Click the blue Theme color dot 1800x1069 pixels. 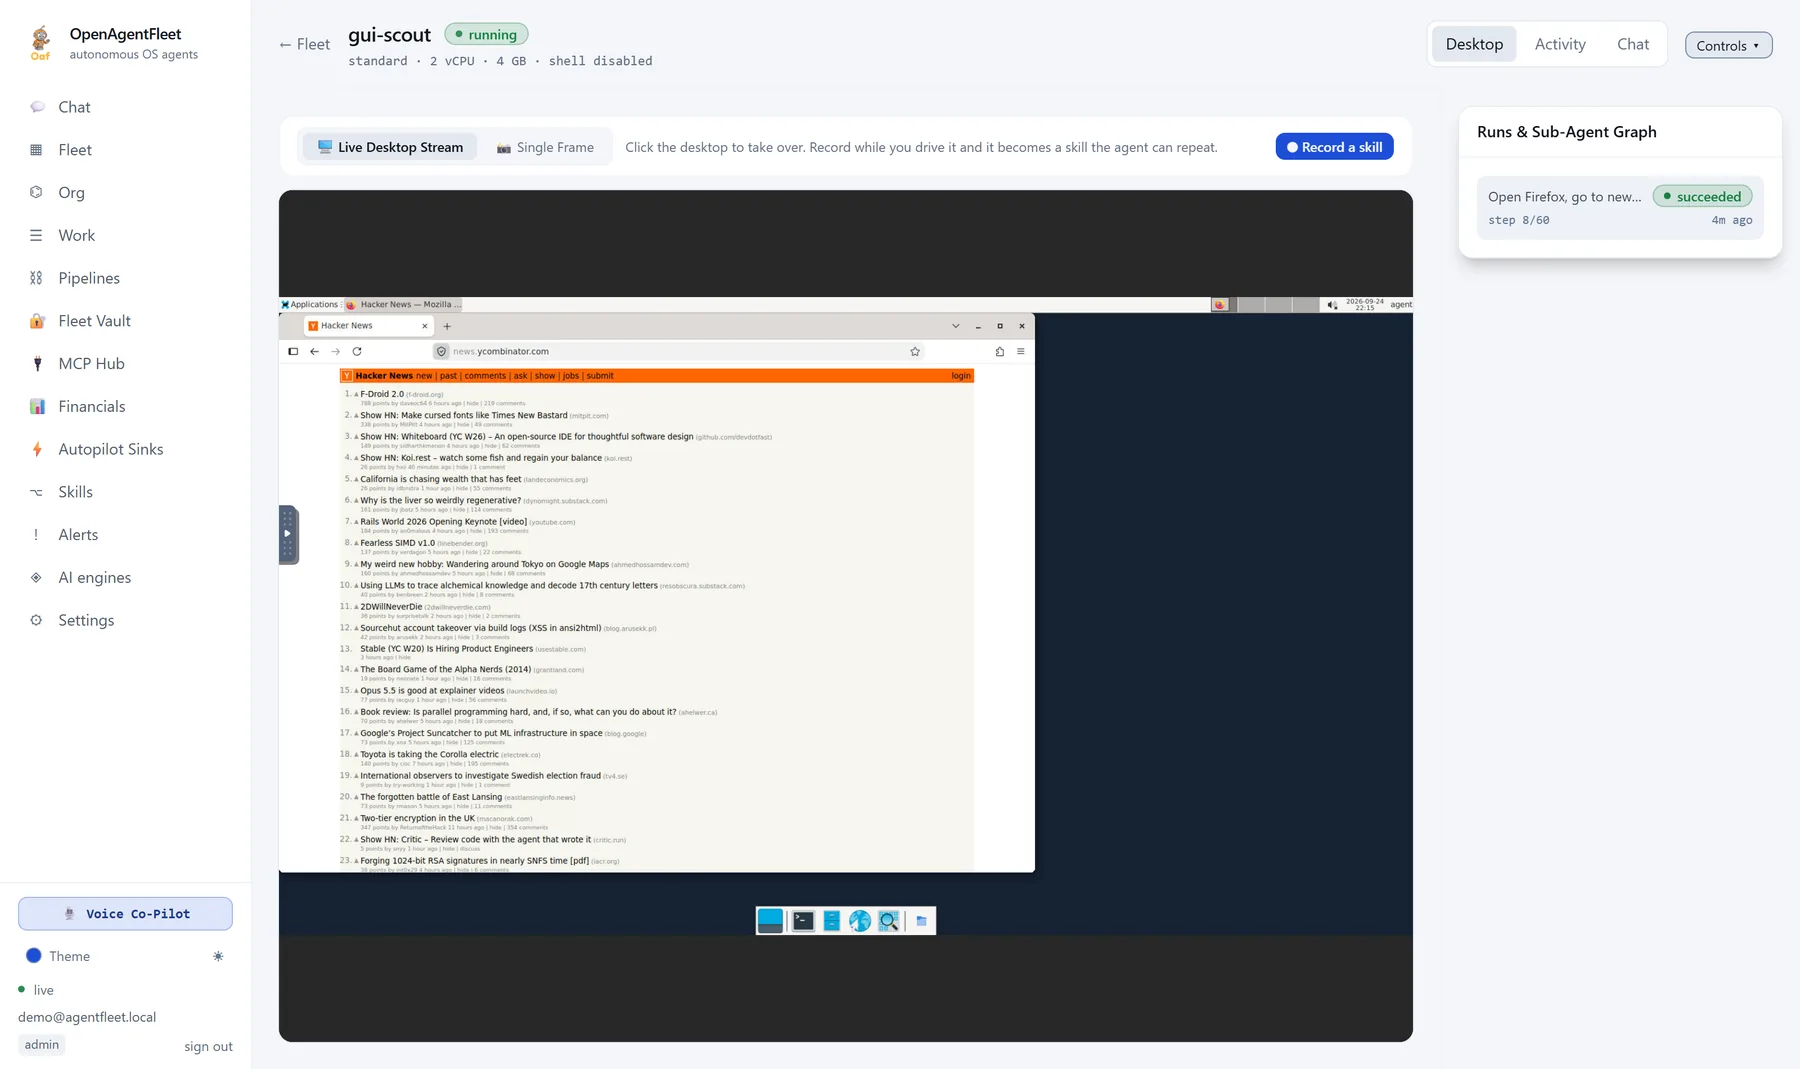[34, 956]
